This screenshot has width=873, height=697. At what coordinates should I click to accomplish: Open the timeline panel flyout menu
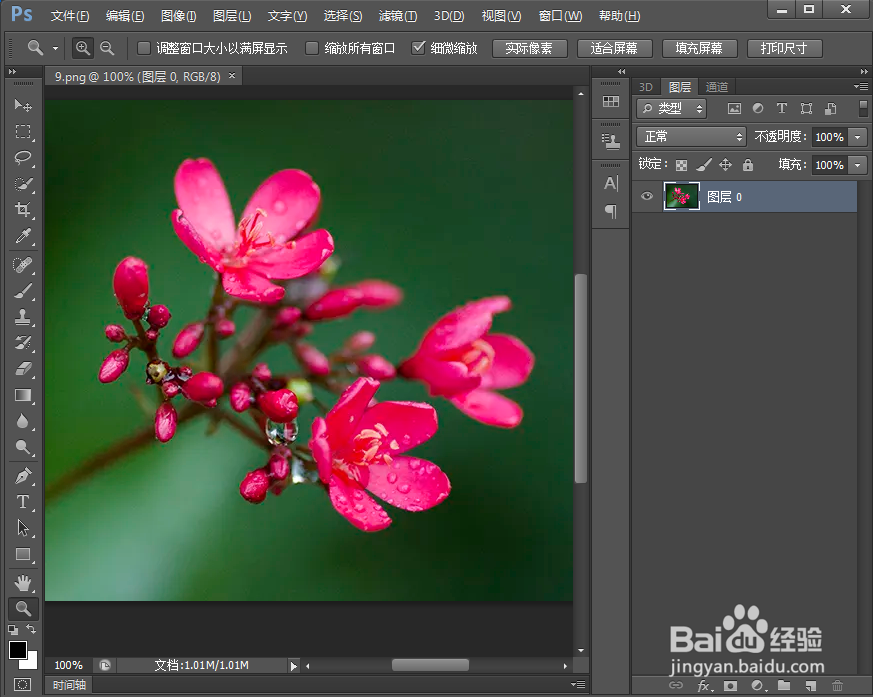click(x=578, y=684)
